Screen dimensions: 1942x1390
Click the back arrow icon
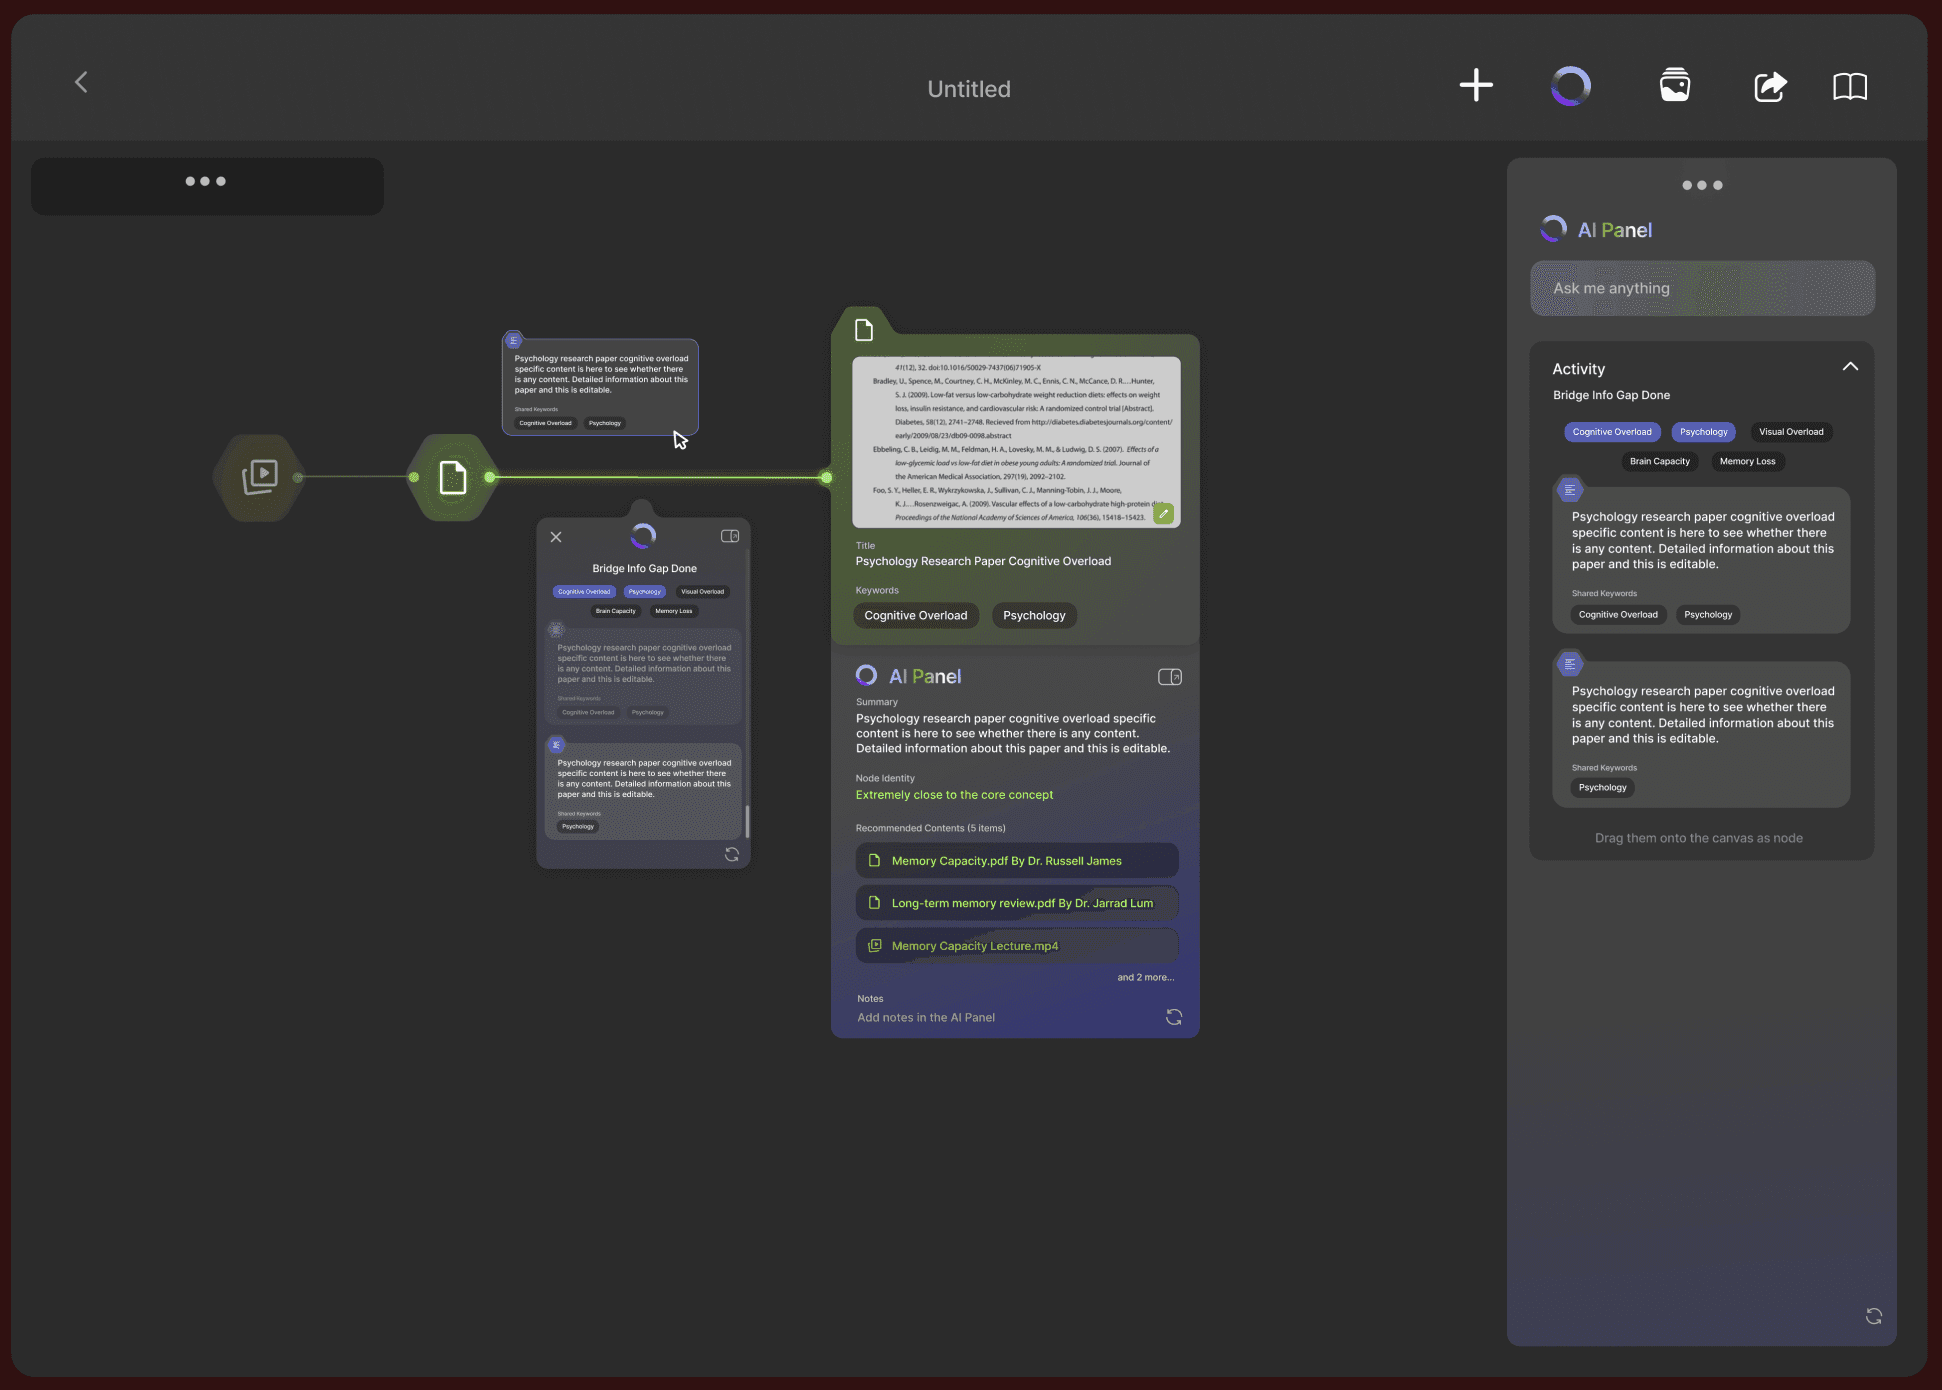(x=81, y=82)
